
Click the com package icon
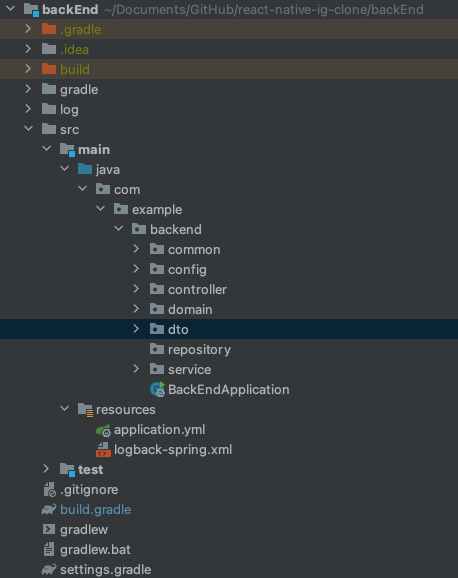click(103, 189)
